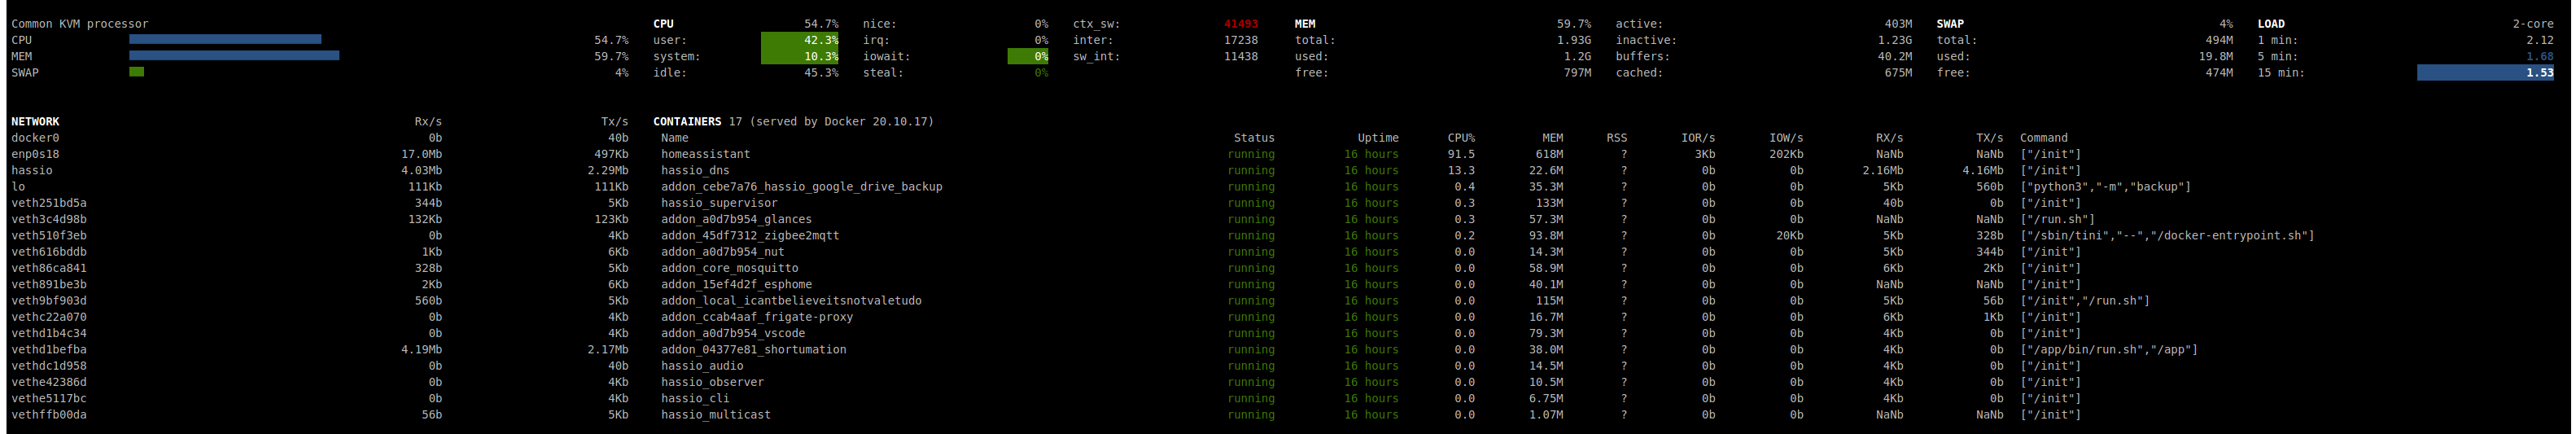Select the addon_45df7312_zigbee2mqtt container
The height and width of the screenshot is (434, 2576).
tap(750, 236)
